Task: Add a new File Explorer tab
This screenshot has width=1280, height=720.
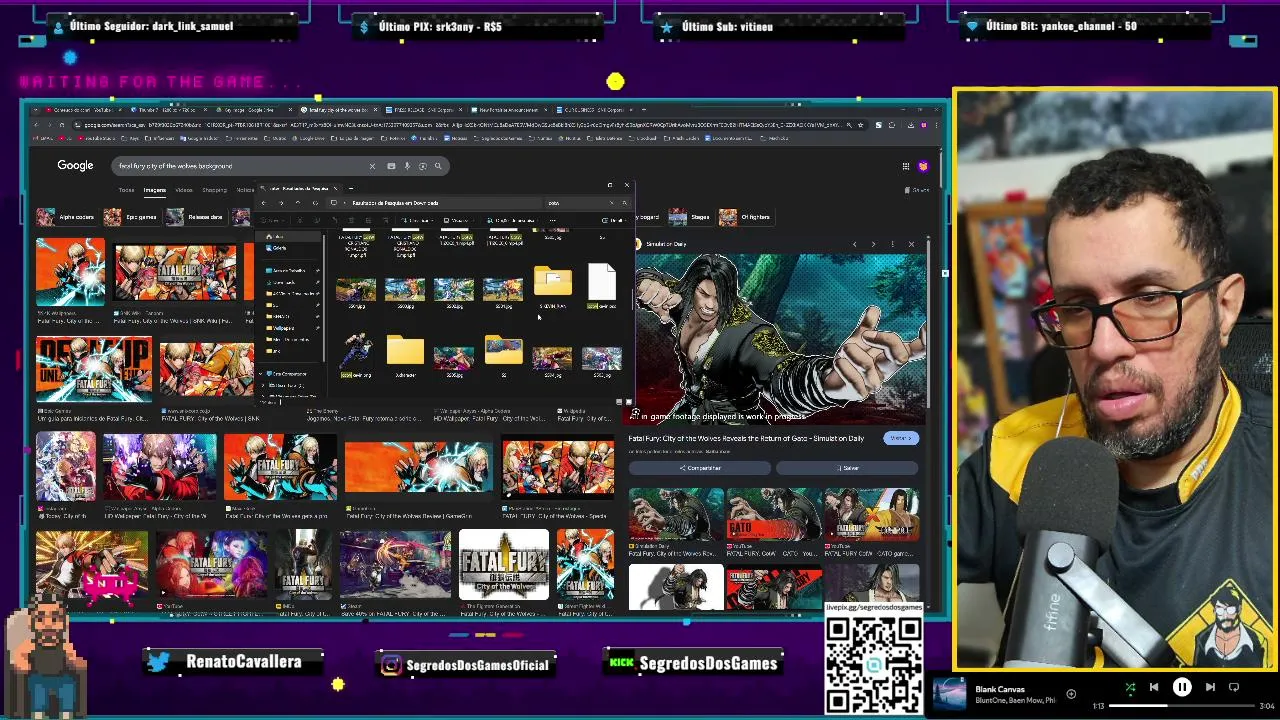Action: 350,188
